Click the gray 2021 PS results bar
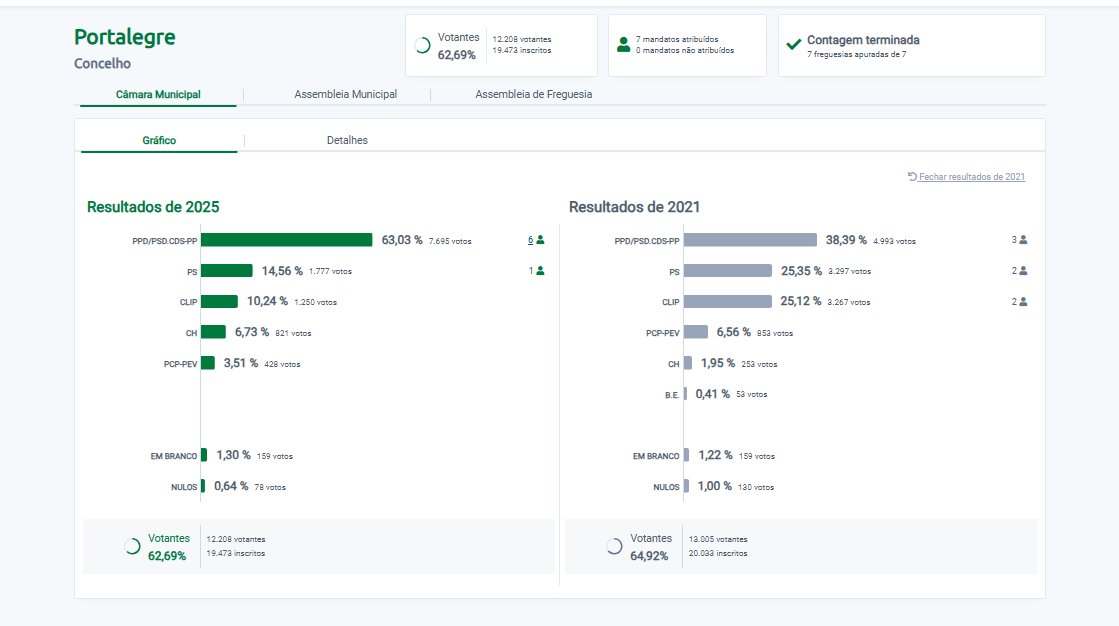1119x626 pixels. pyautogui.click(x=727, y=271)
